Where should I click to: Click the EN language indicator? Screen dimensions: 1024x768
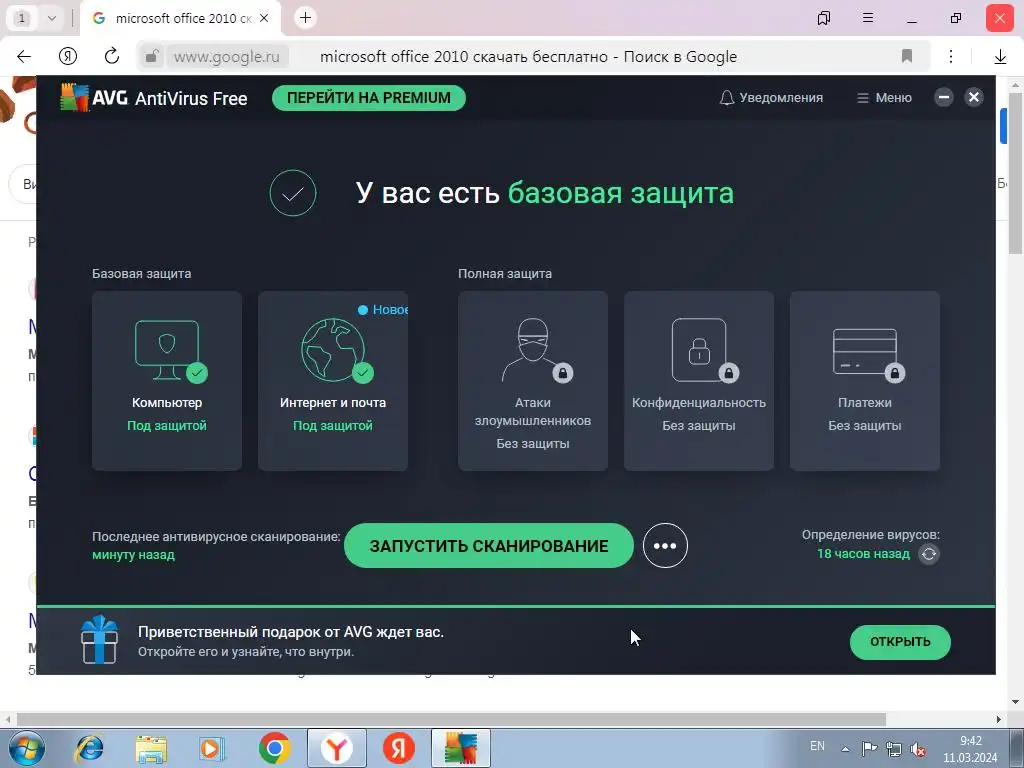[x=817, y=746]
